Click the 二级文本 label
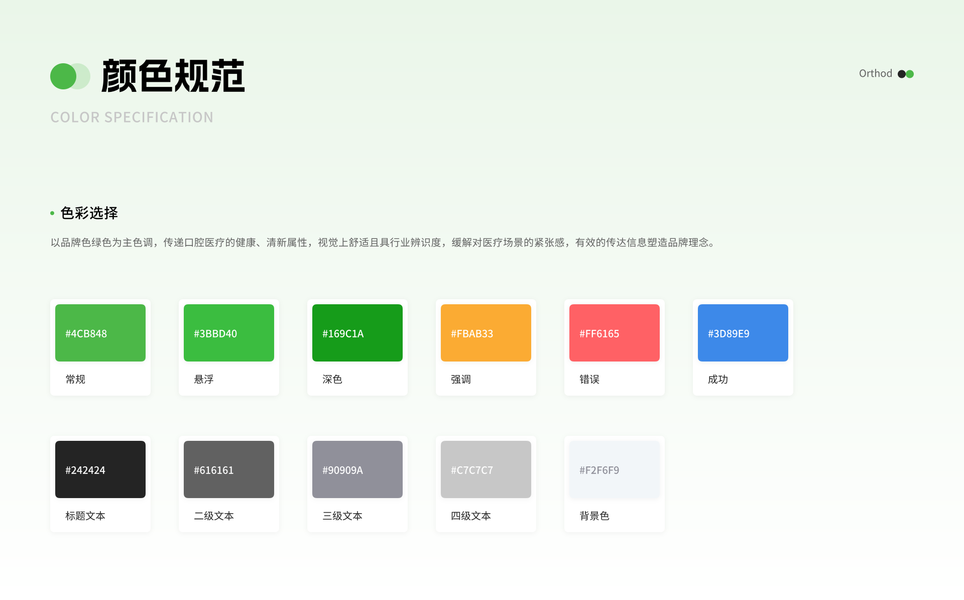 point(213,516)
